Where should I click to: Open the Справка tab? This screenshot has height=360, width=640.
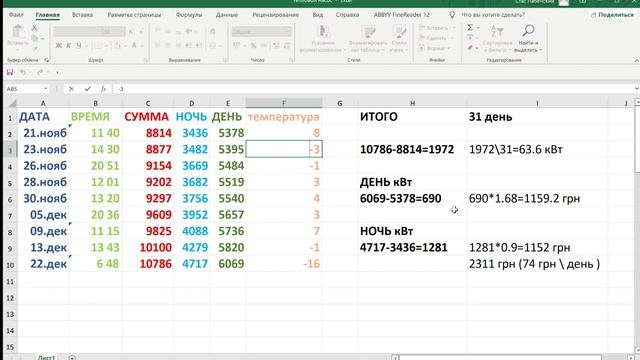(x=347, y=15)
